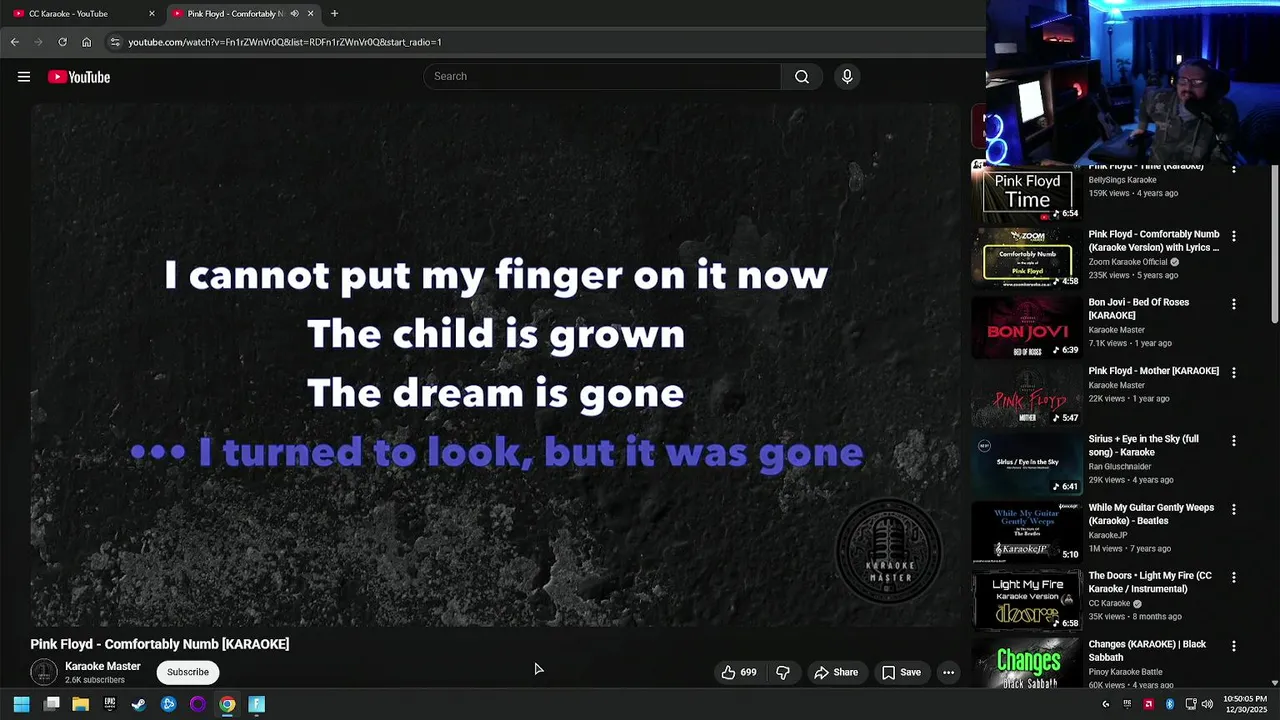The image size is (1280, 720).
Task: Open the Pink Floyd Time thumbnail
Action: click(1027, 192)
